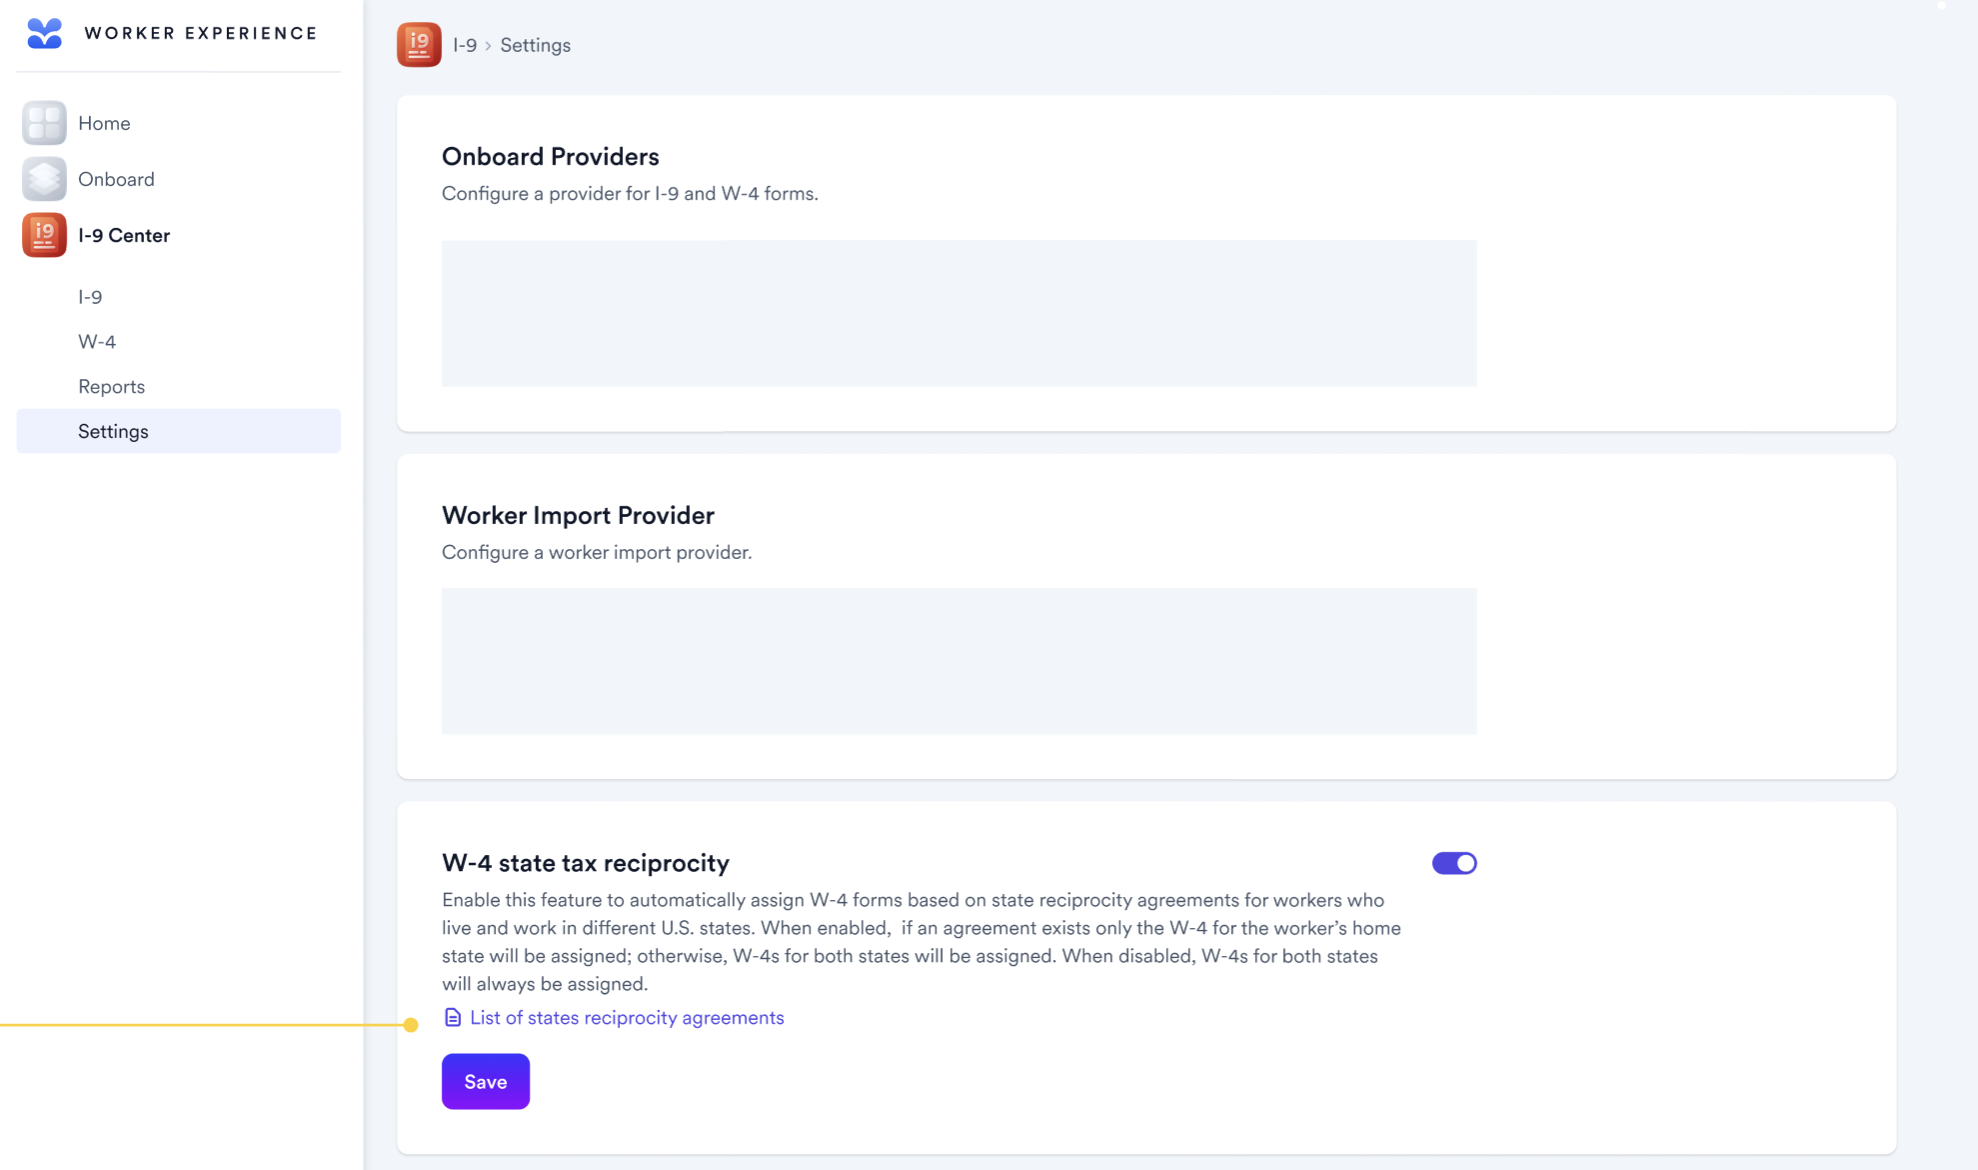This screenshot has height=1170, width=1978.
Task: Click the Home grid icon in sidebar
Action: point(44,123)
